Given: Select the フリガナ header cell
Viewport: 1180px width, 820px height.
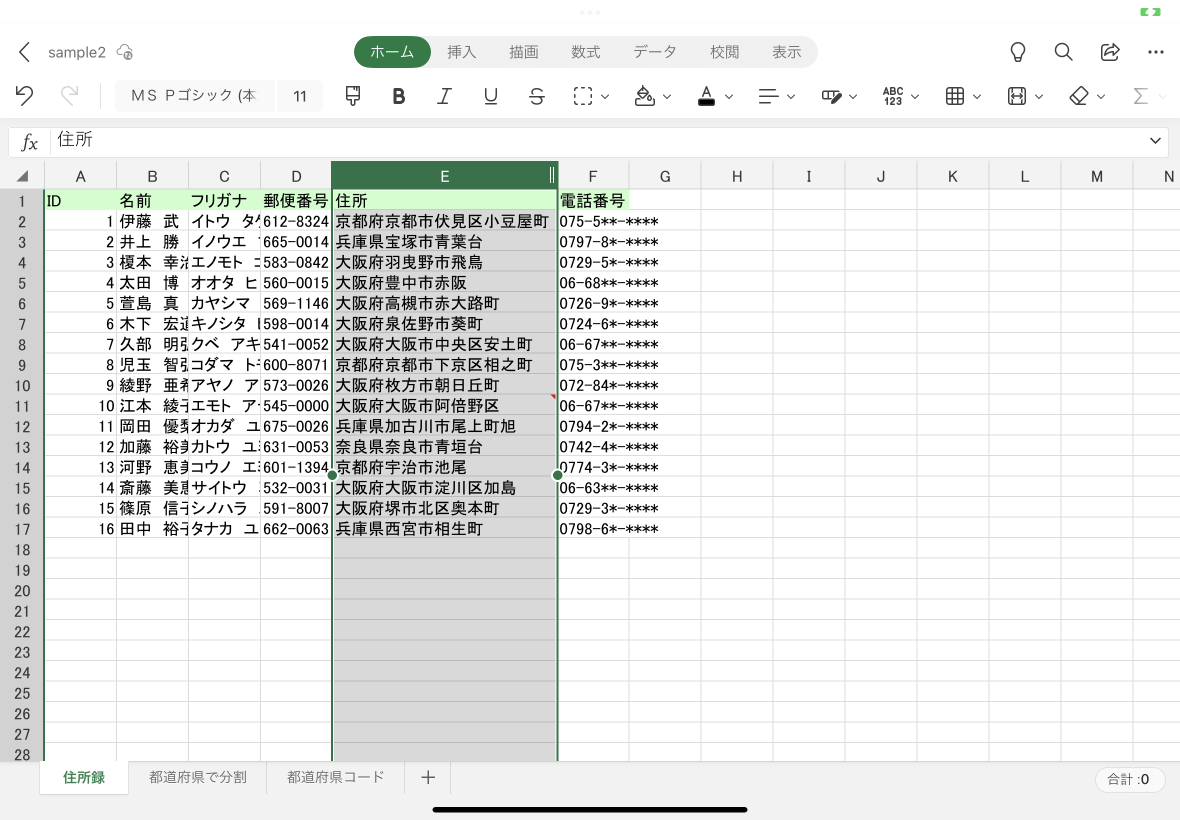Looking at the screenshot, I should click(224, 200).
